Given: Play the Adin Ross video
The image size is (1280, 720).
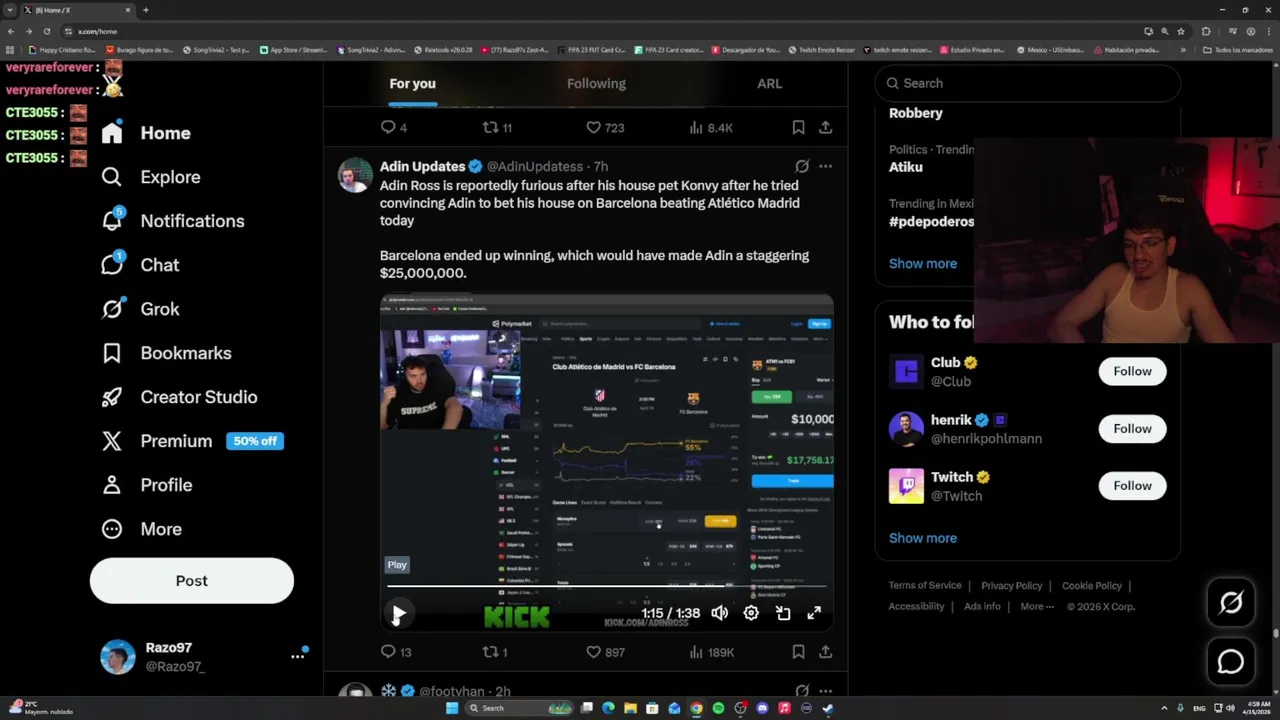Looking at the screenshot, I should click(x=398, y=614).
